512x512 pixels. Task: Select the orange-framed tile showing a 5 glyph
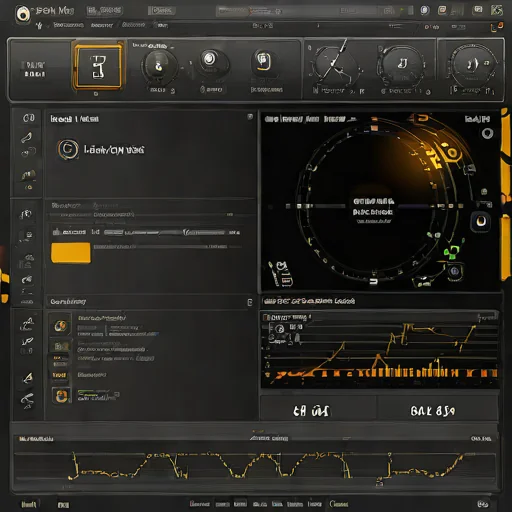pyautogui.click(x=98, y=67)
